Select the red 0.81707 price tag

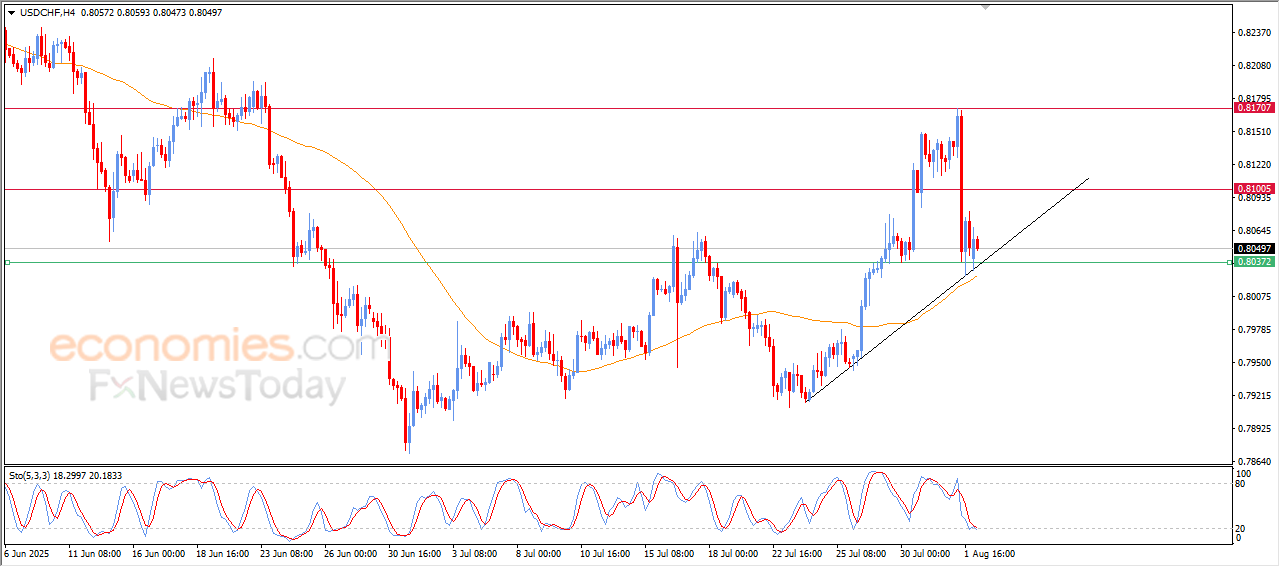1253,107
